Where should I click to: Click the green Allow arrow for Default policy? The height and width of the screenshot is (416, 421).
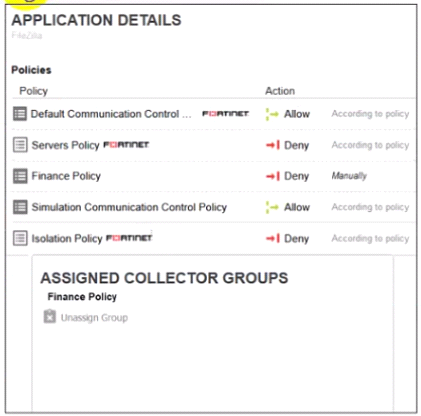272,114
